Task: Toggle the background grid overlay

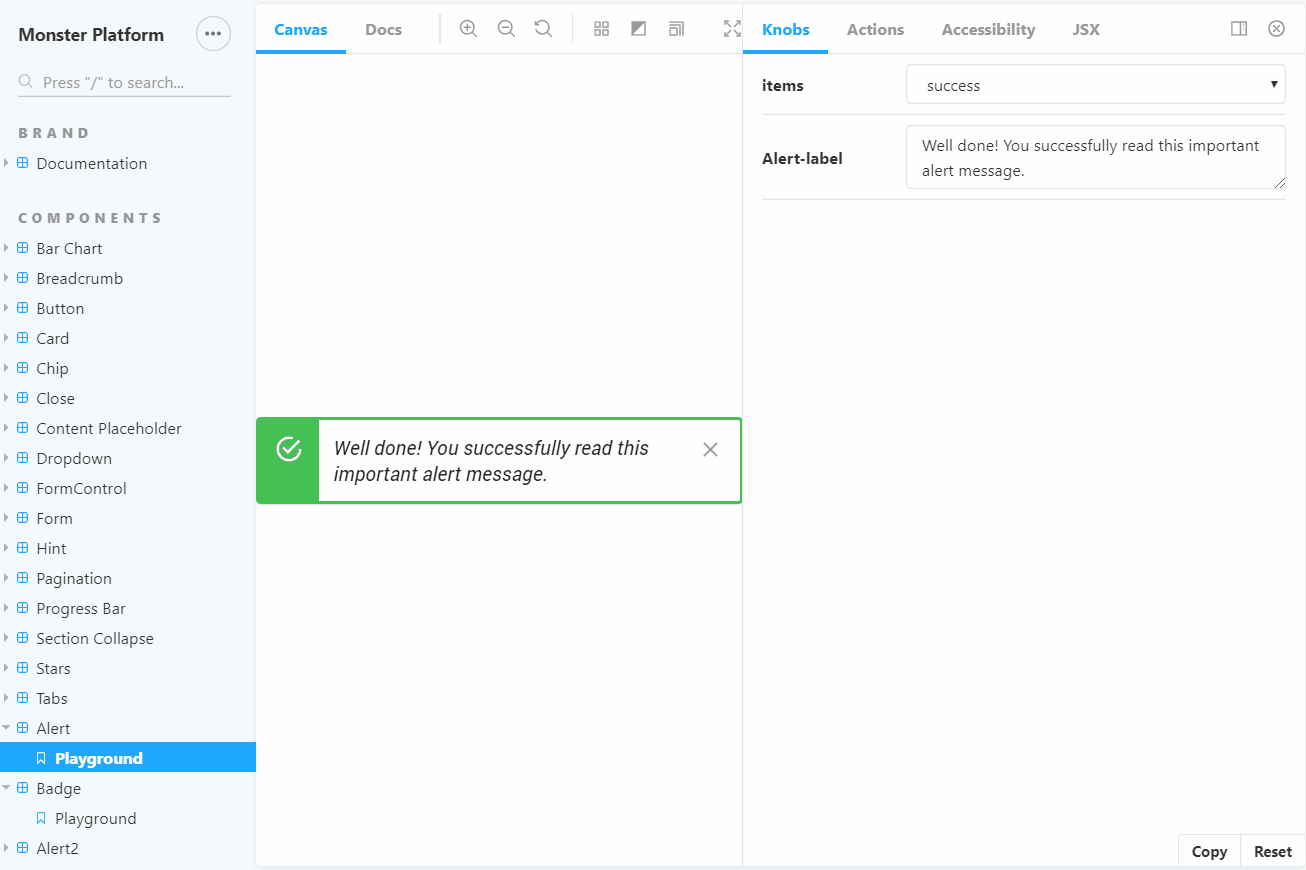Action: (601, 29)
